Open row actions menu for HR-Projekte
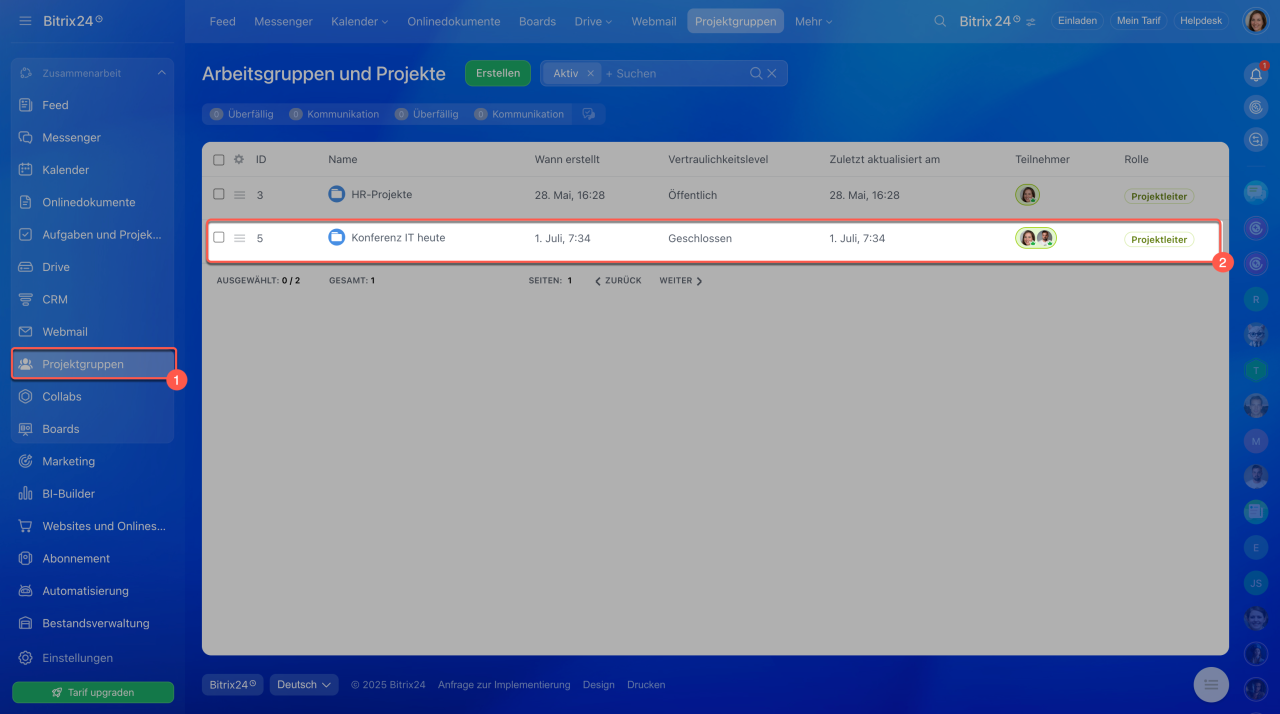 (x=239, y=195)
